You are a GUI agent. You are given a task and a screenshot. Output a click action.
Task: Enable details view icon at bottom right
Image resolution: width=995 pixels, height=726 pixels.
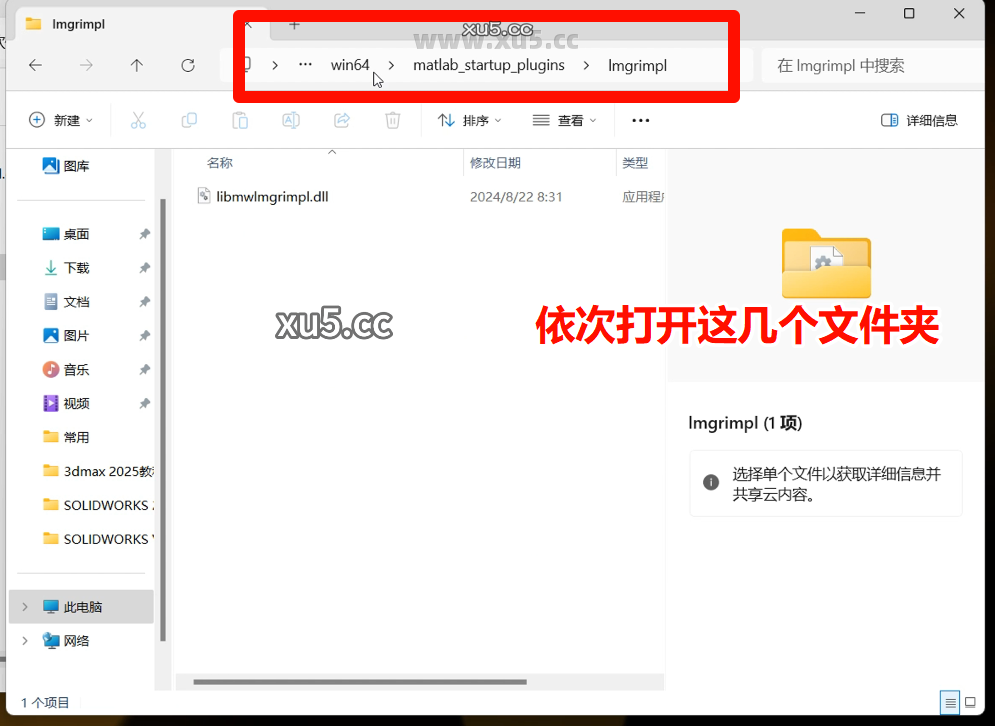click(x=948, y=703)
